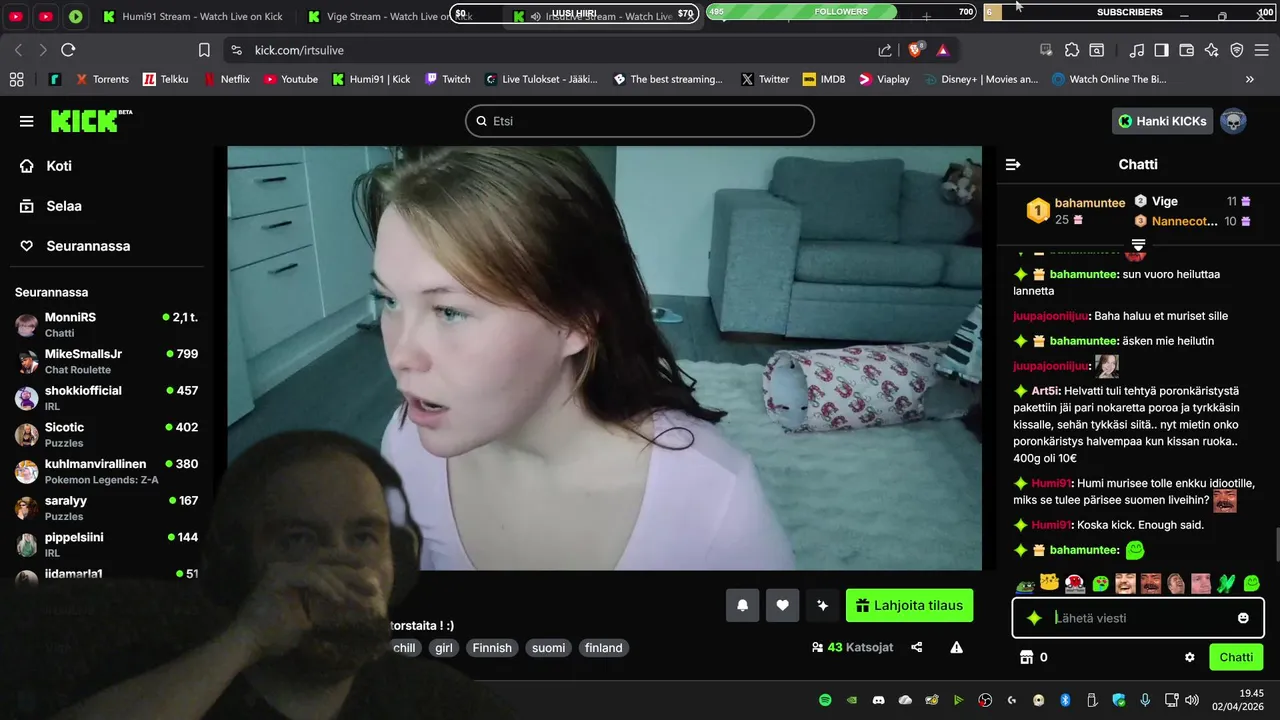Screen dimensions: 1280x720
Task: Open pippelsiini channel in following list
Action: click(106, 544)
